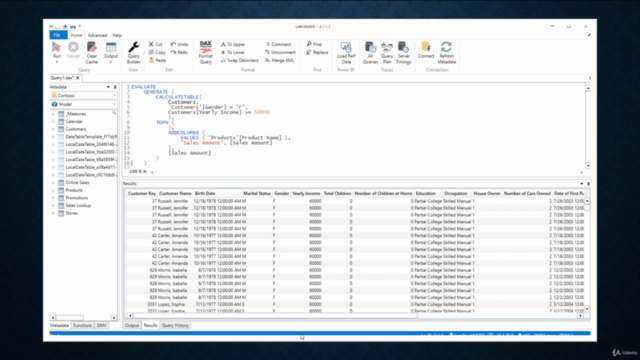This screenshot has width=640, height=360.
Task: Switch to the Functions pane tab
Action: point(82,325)
